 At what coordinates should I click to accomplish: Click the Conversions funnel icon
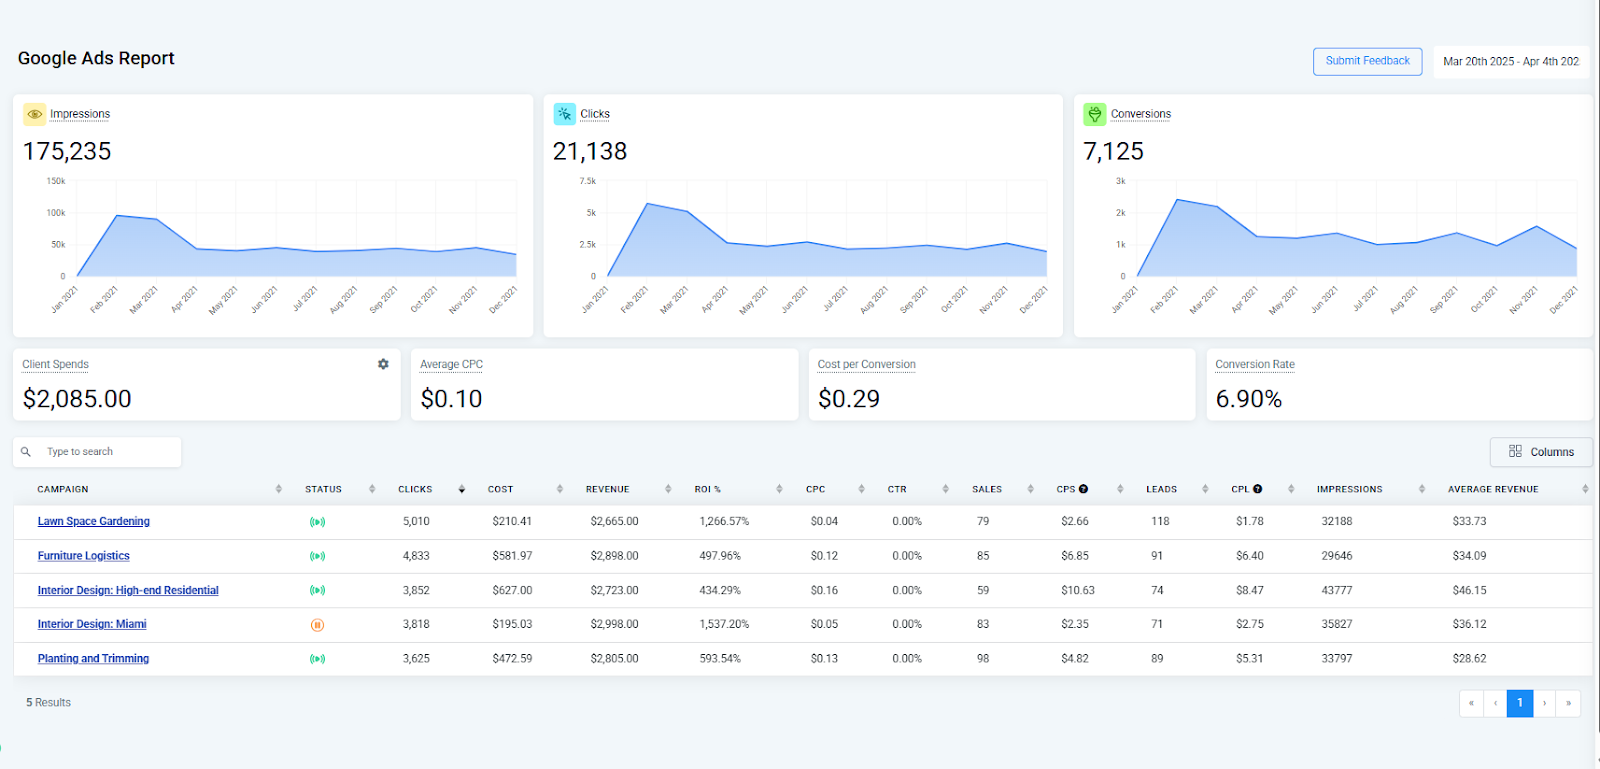[x=1095, y=114]
